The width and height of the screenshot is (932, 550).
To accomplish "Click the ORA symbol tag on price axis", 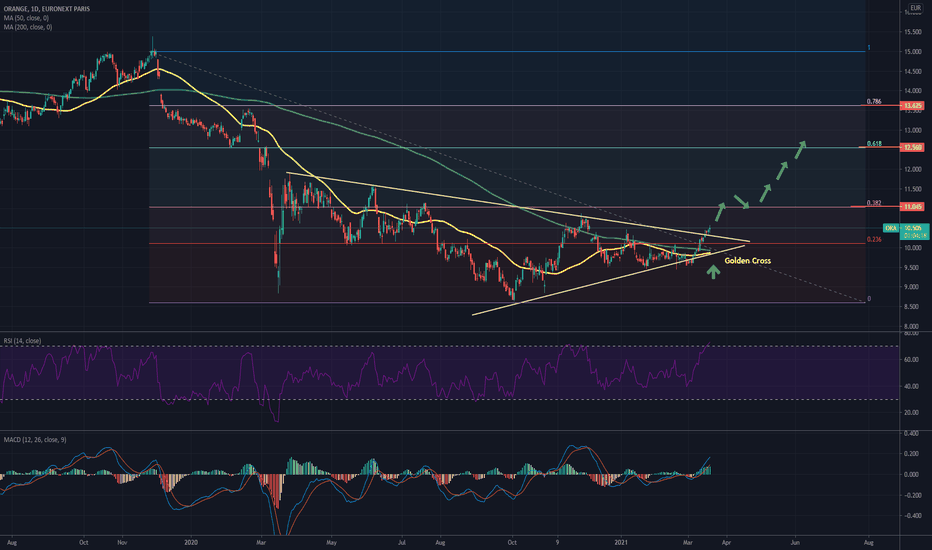I will 891,228.
